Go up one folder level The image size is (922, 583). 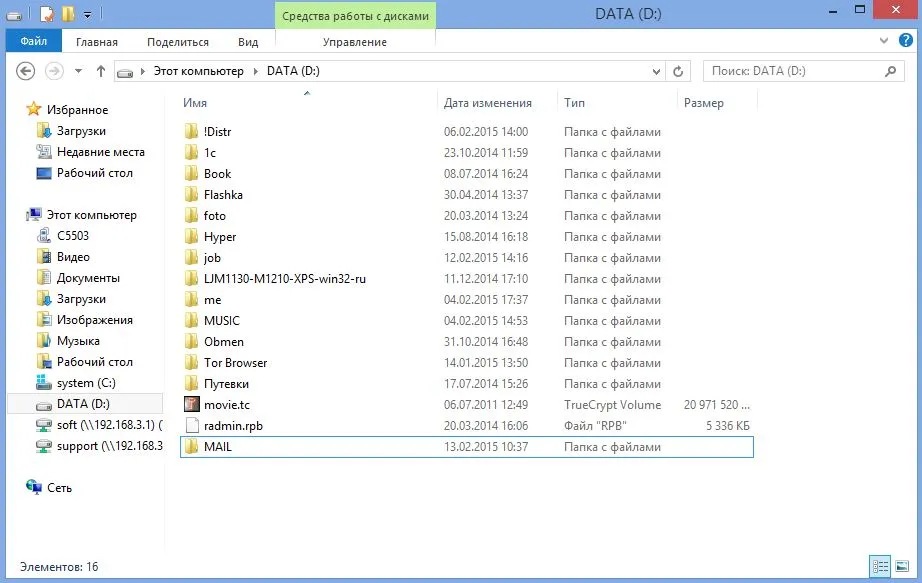101,71
